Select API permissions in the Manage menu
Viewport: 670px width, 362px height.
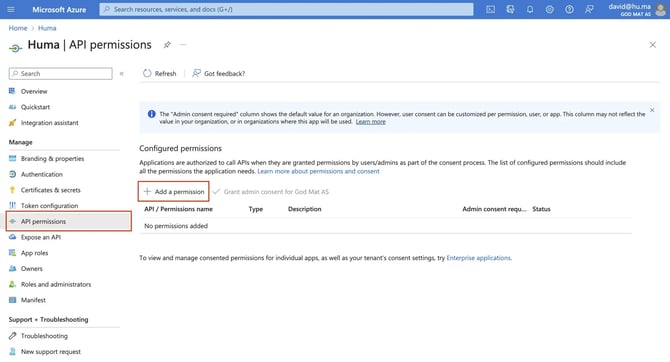click(69, 221)
